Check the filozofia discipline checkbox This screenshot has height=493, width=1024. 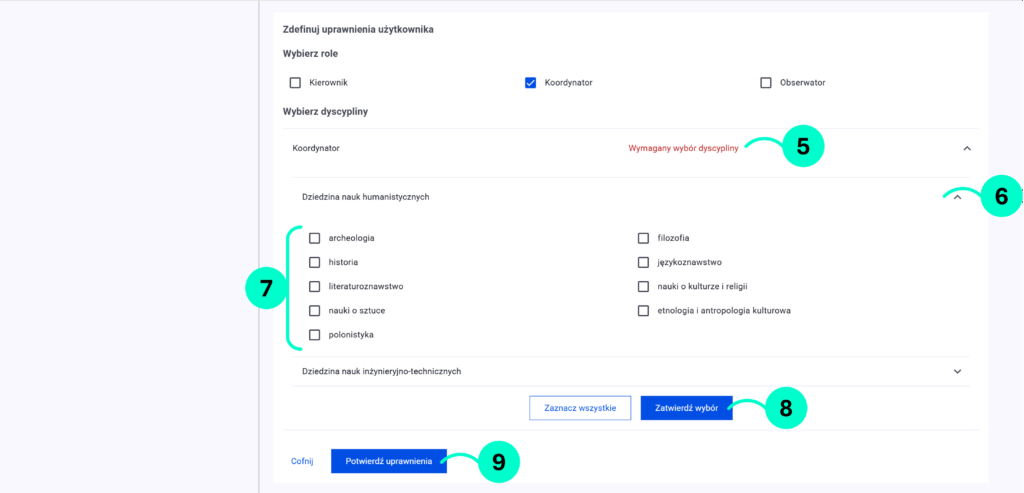[644, 238]
